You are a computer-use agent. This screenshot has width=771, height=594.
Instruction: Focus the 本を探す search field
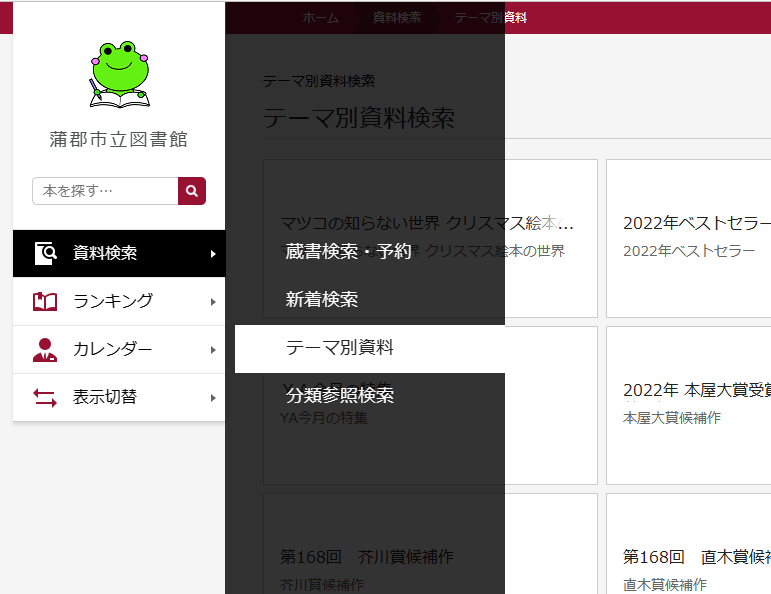click(105, 191)
